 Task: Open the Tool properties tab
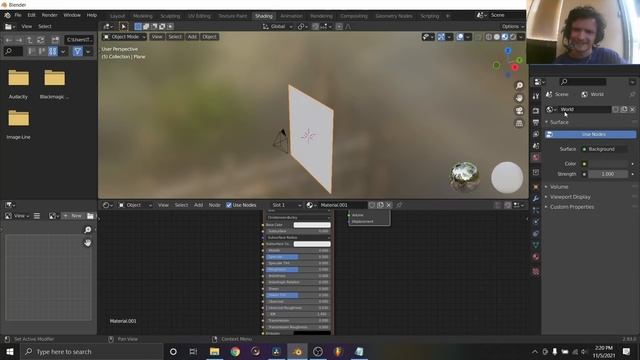(536, 96)
